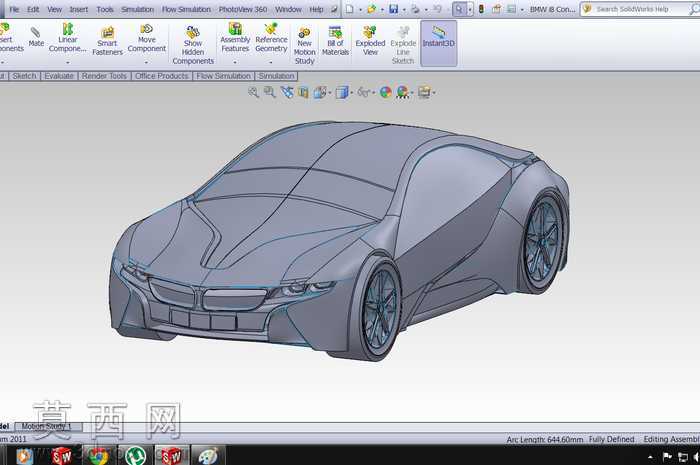Click the Previous View icon
The width and height of the screenshot is (700, 465).
(x=287, y=92)
